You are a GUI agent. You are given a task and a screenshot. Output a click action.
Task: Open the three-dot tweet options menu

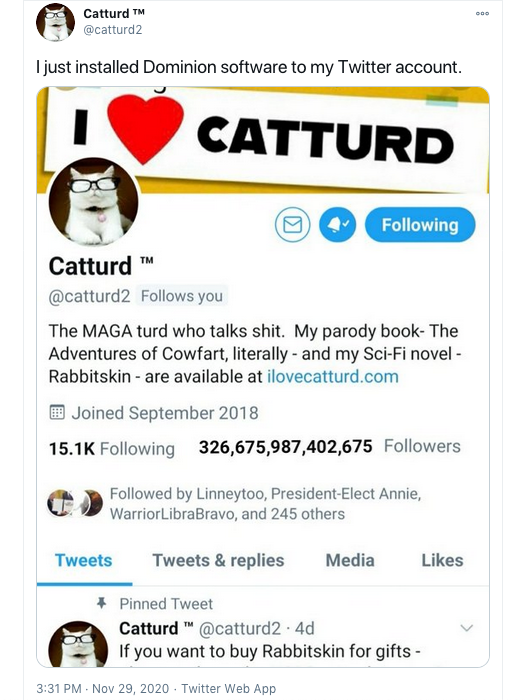pyautogui.click(x=482, y=13)
